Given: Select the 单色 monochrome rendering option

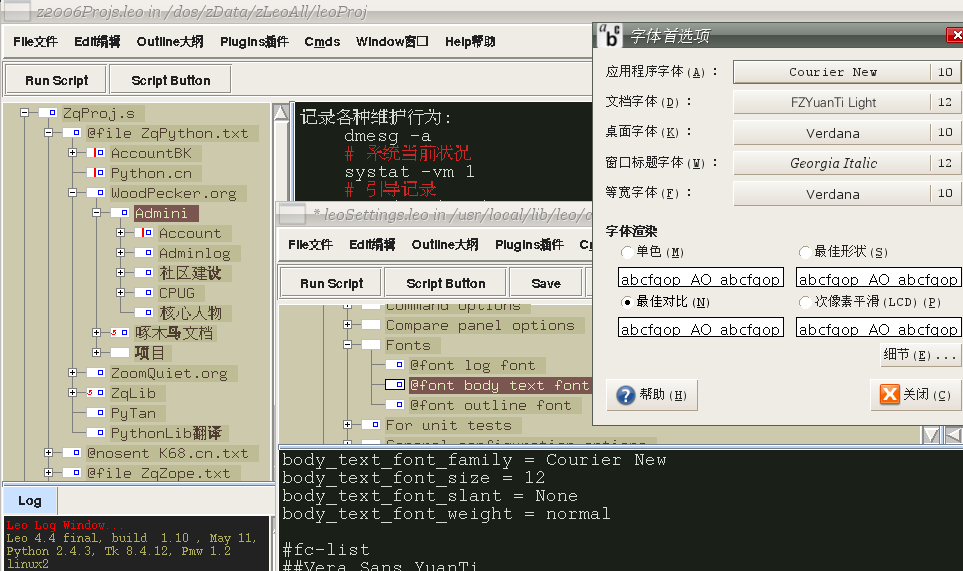Looking at the screenshot, I should coord(627,253).
